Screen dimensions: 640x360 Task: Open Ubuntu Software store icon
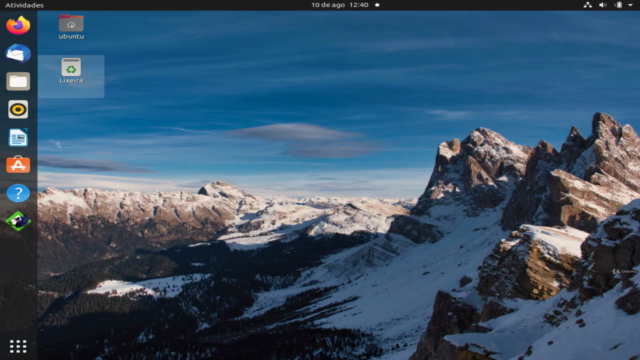click(x=18, y=165)
